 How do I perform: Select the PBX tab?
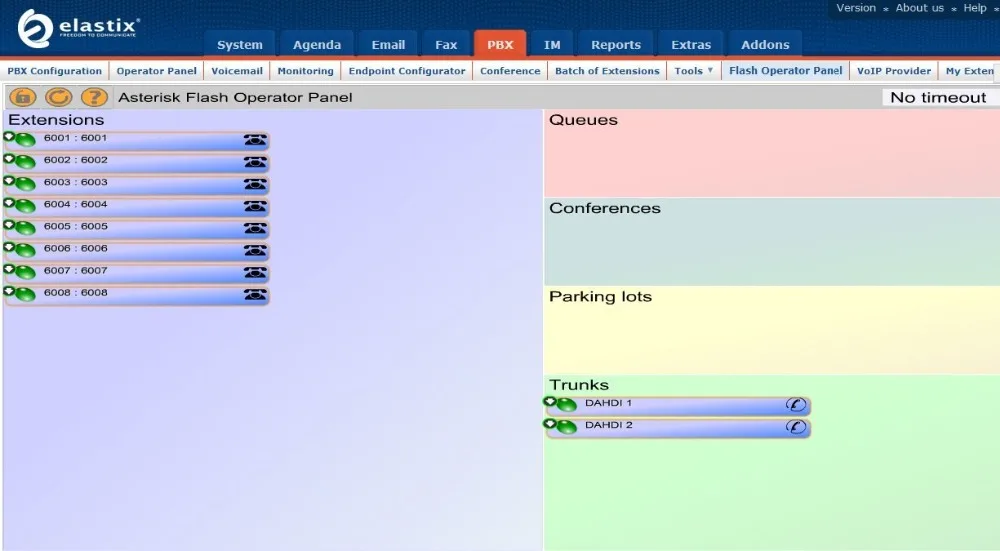pos(500,45)
